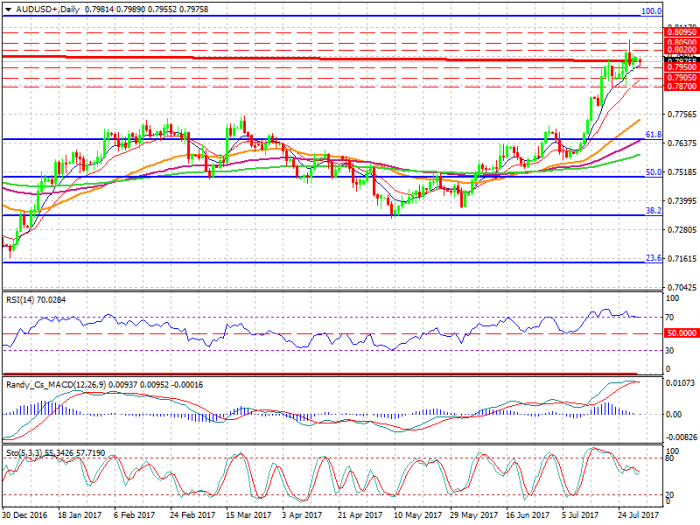The height and width of the screenshot is (525, 700).
Task: Click the 10 May 2017 date label
Action: 417,515
